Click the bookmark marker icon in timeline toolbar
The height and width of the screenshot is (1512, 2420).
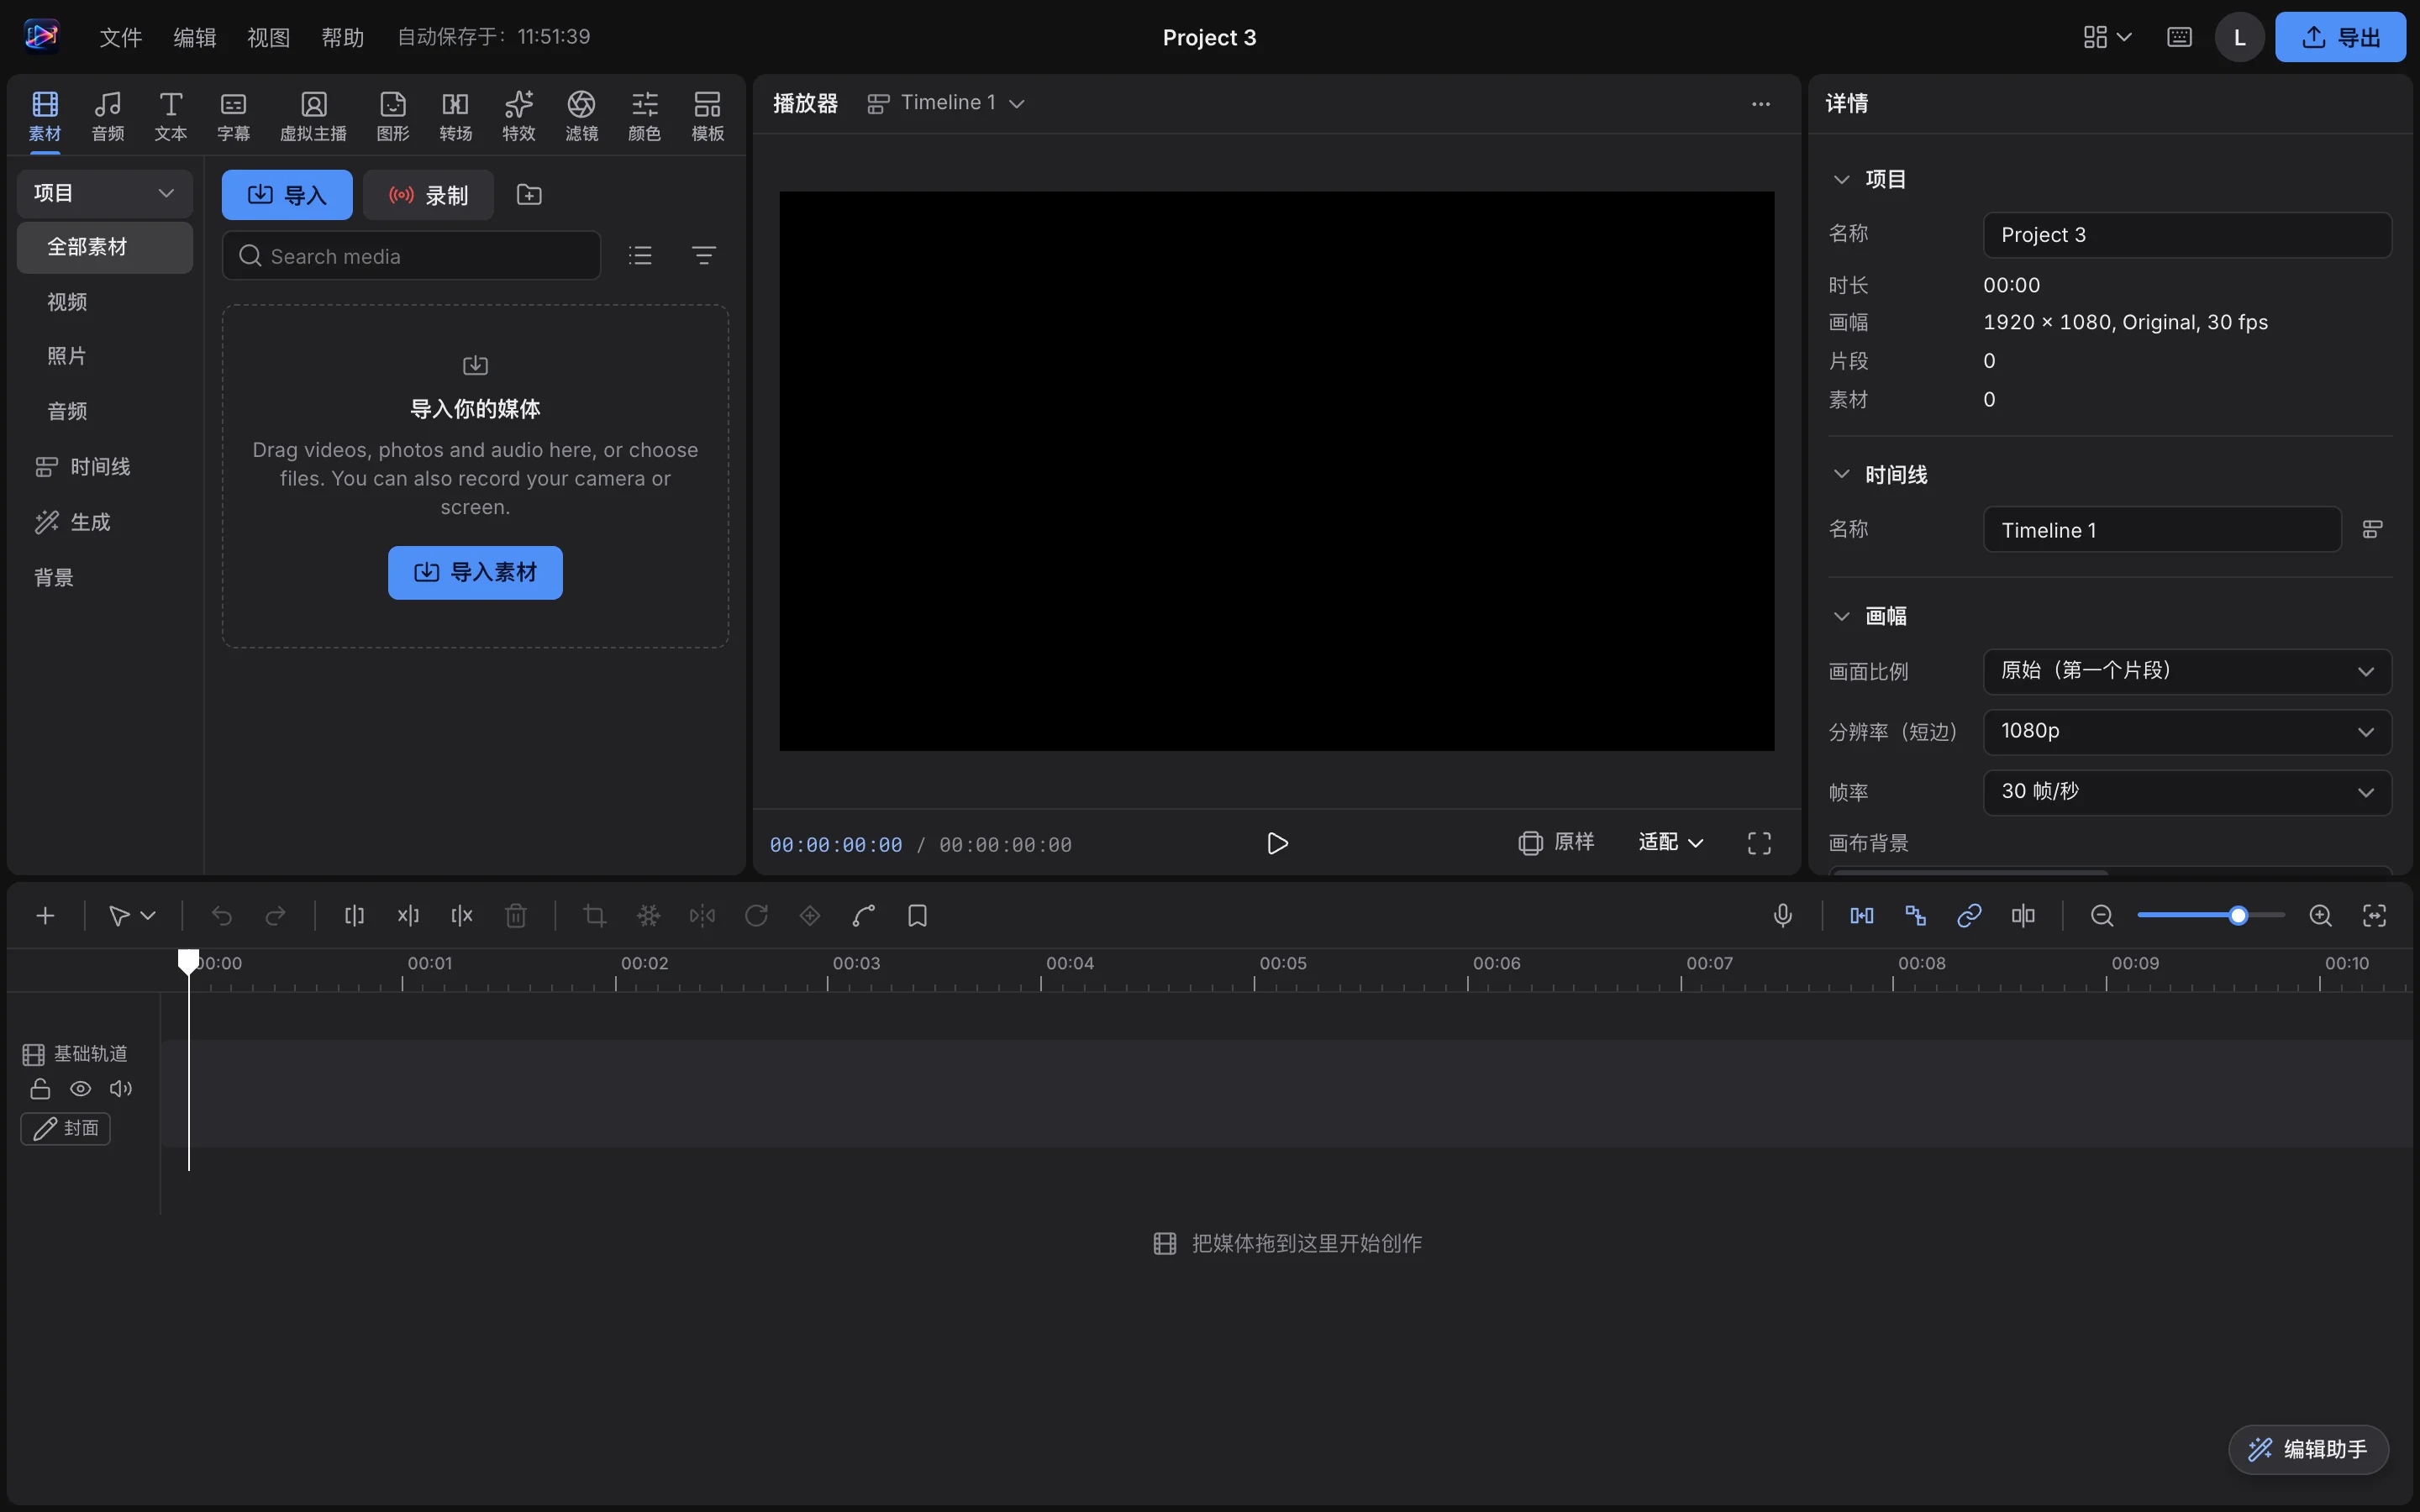(917, 915)
